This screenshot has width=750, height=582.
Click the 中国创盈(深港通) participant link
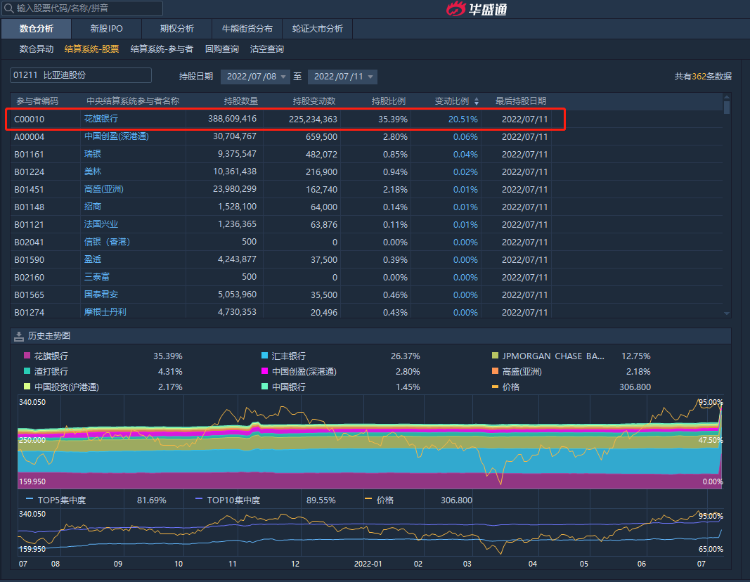(x=116, y=136)
